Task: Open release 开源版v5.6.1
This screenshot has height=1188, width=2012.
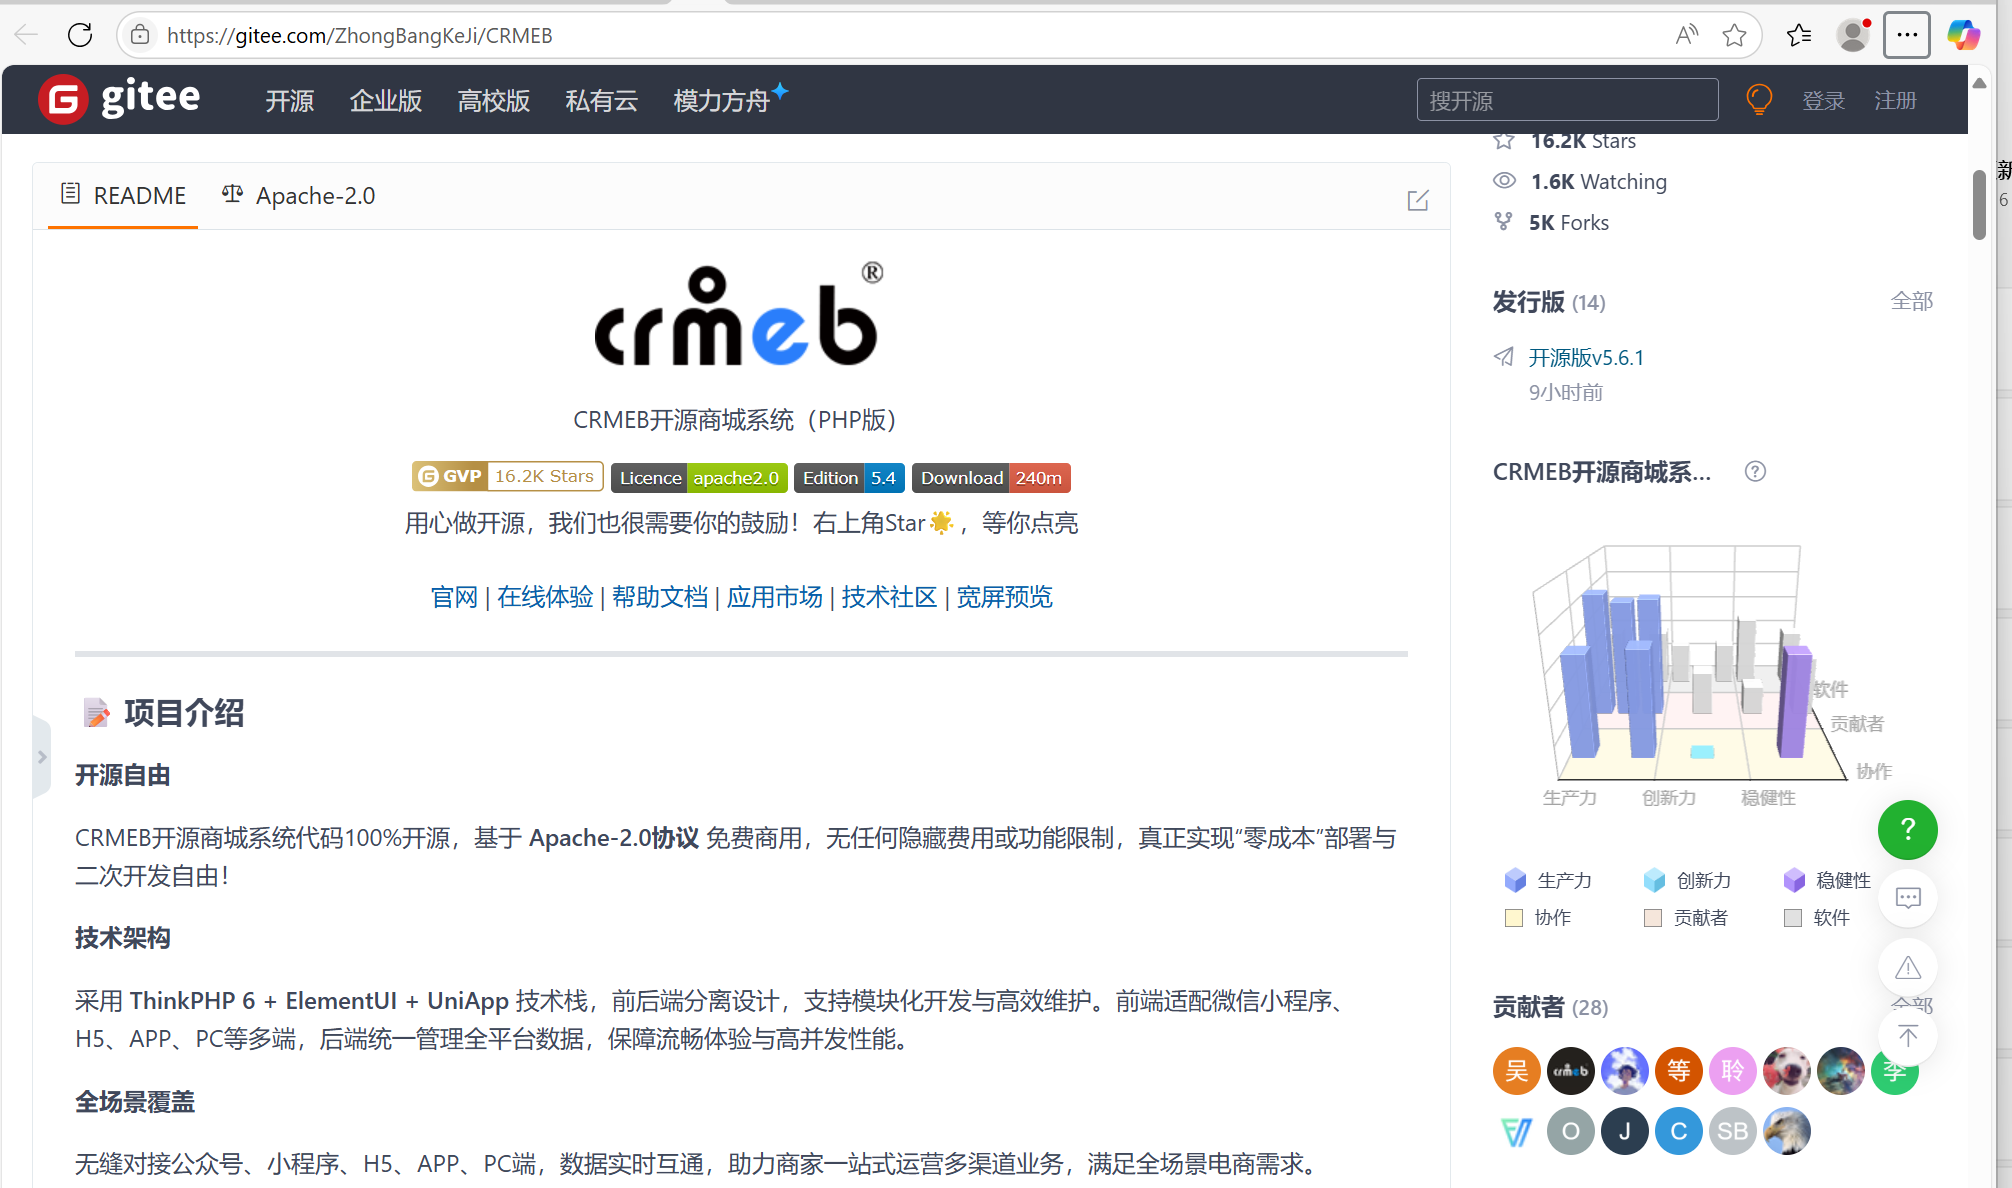Action: tap(1586, 357)
